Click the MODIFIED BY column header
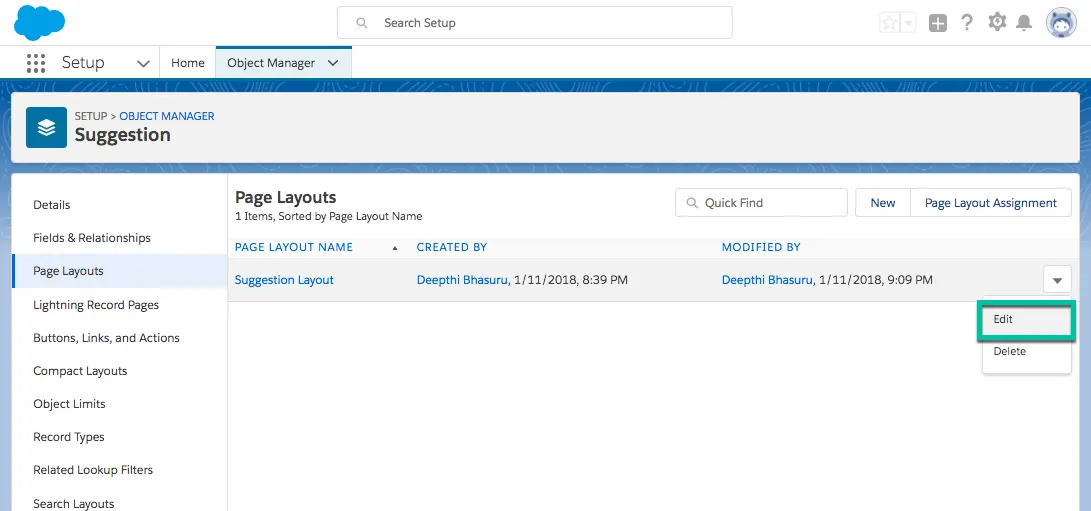The height and width of the screenshot is (511, 1091). 761,247
